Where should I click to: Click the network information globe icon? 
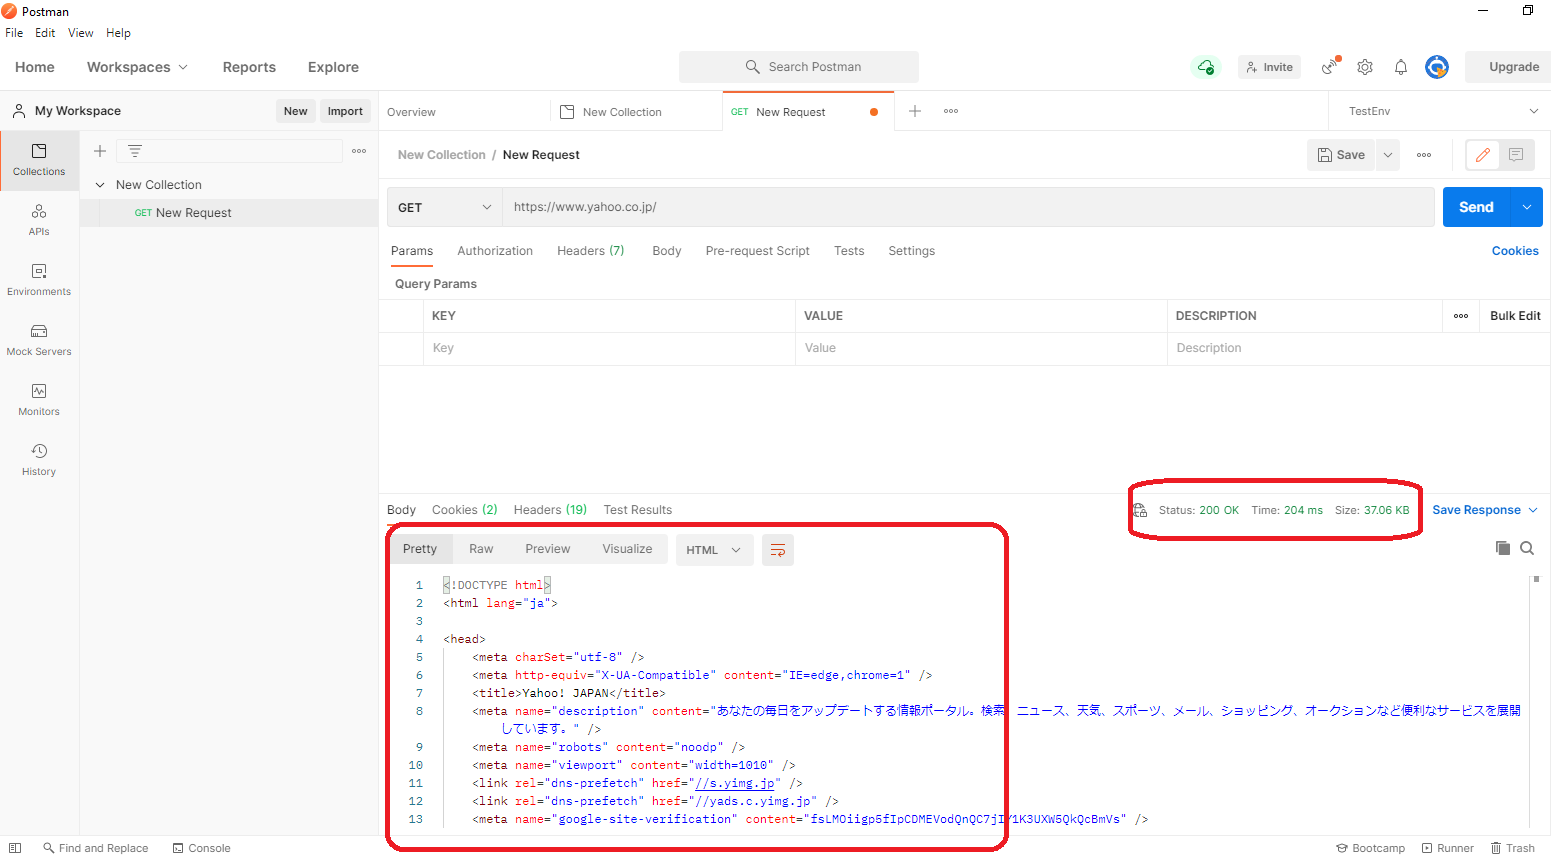tap(1140, 510)
